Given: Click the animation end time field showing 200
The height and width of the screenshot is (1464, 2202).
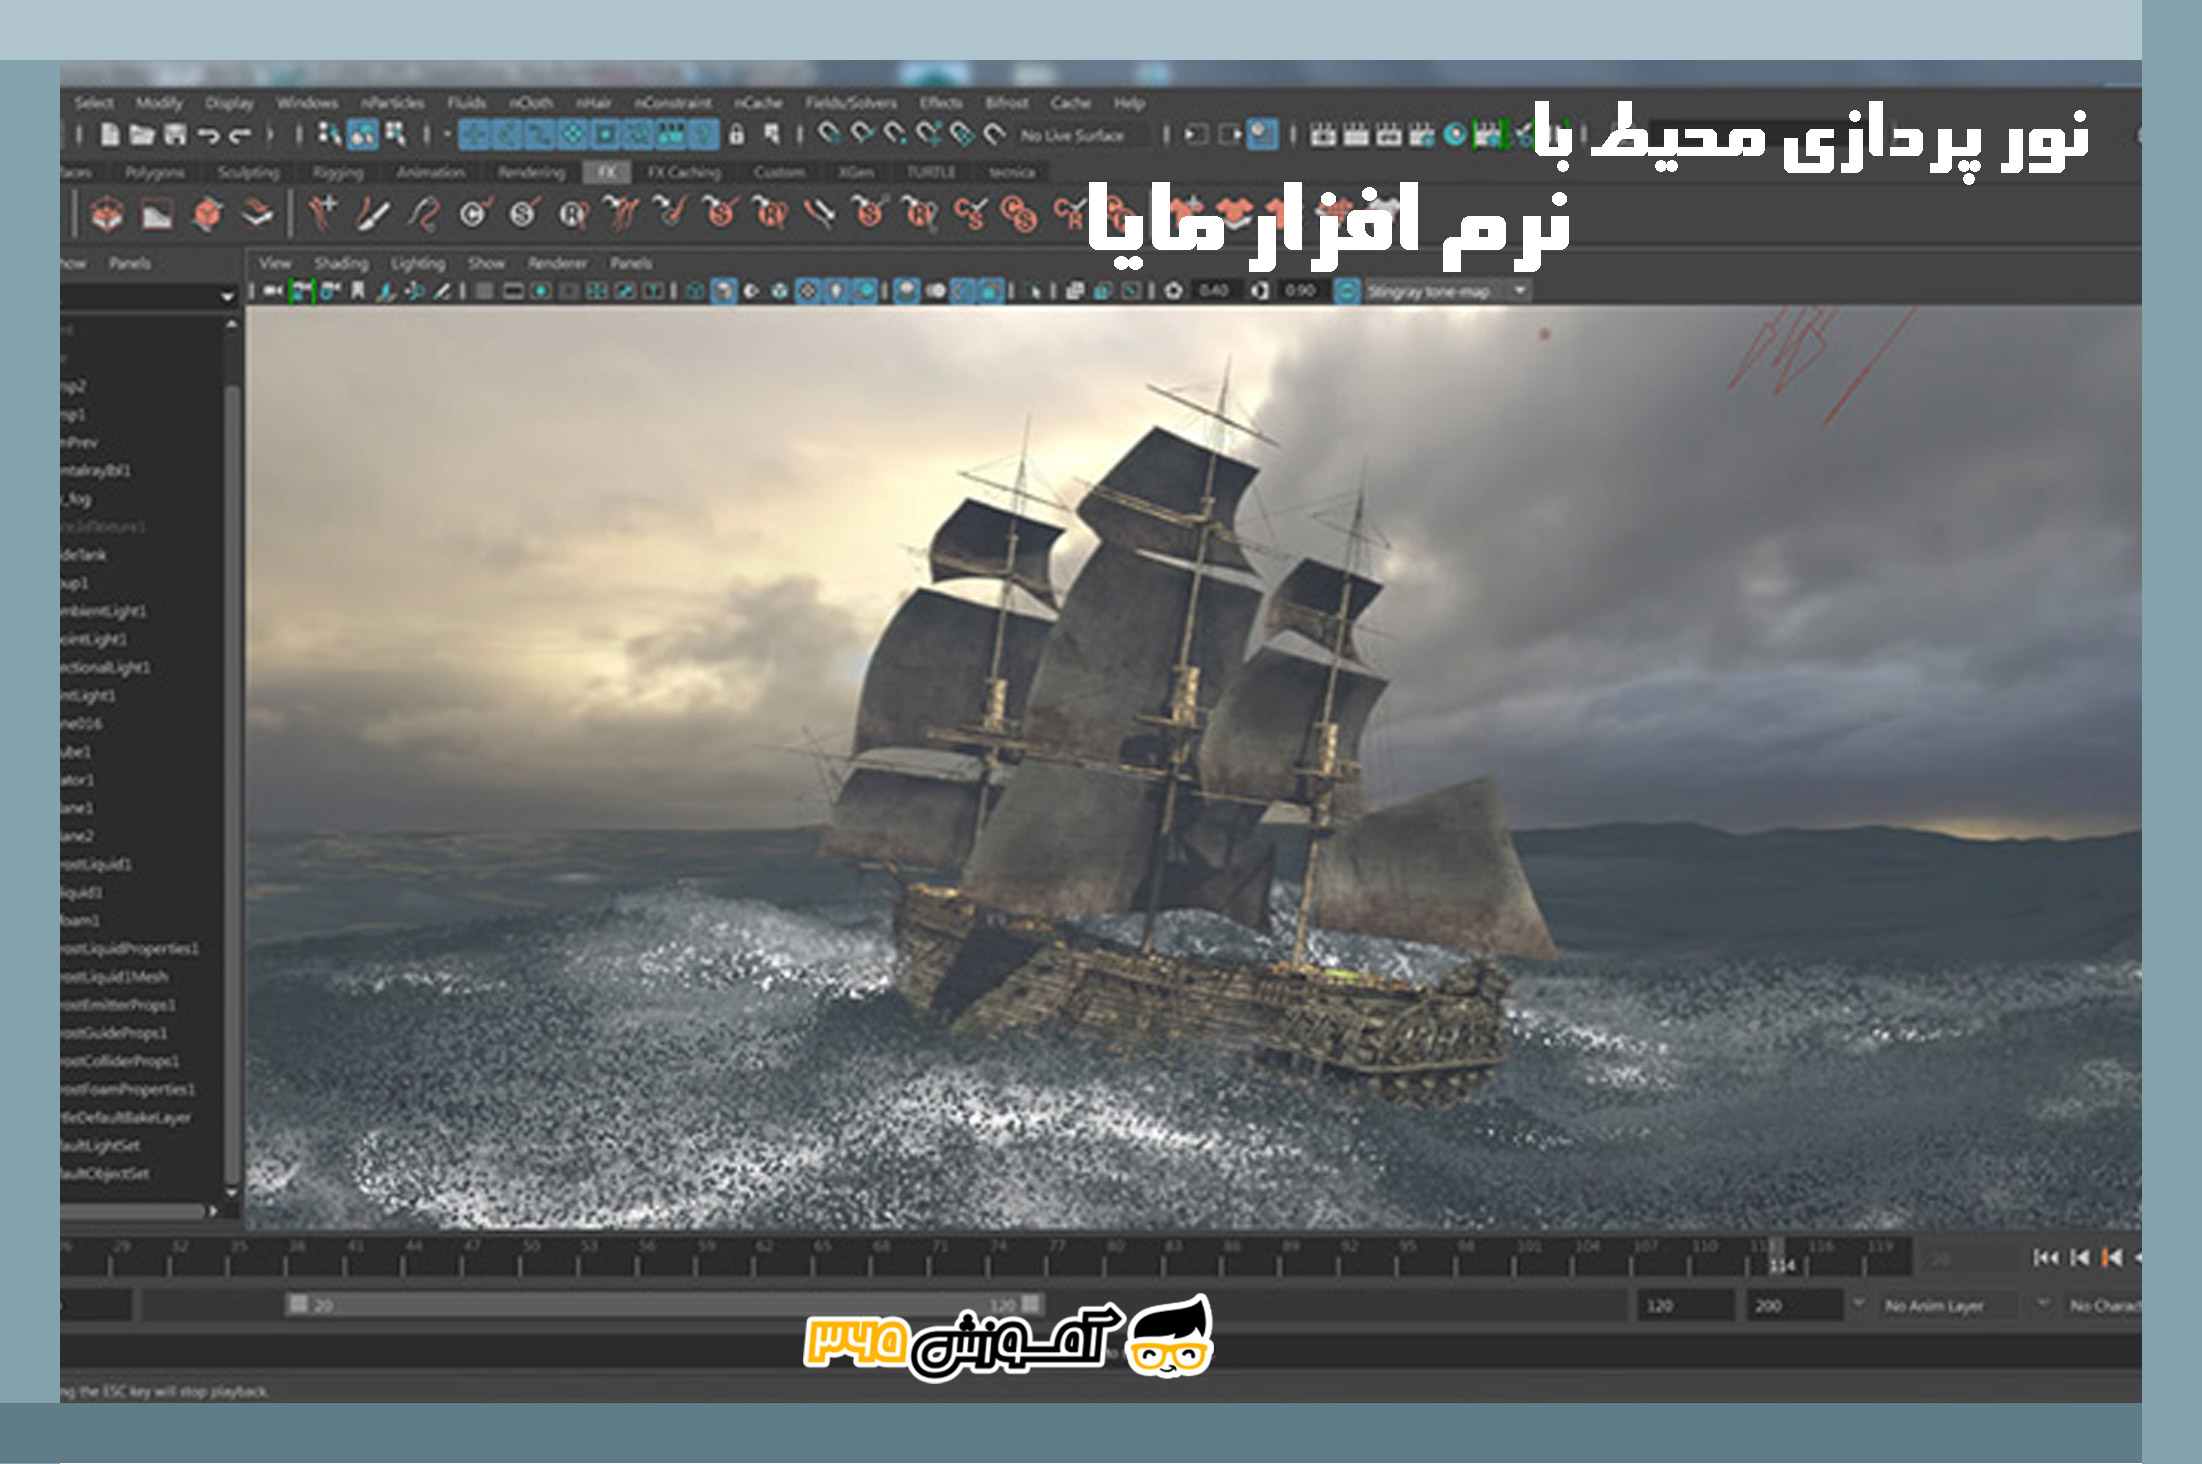Looking at the screenshot, I should click(x=1794, y=1306).
